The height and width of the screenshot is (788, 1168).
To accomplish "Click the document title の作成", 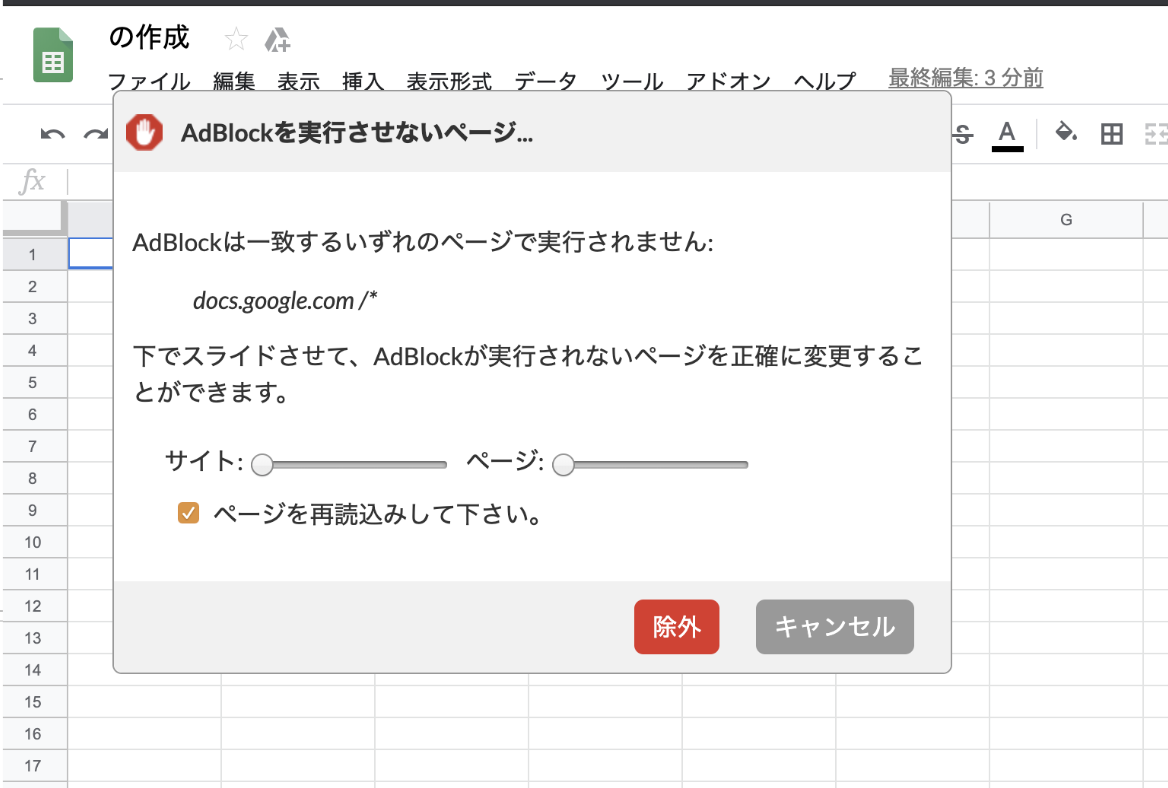I will pyautogui.click(x=149, y=37).
